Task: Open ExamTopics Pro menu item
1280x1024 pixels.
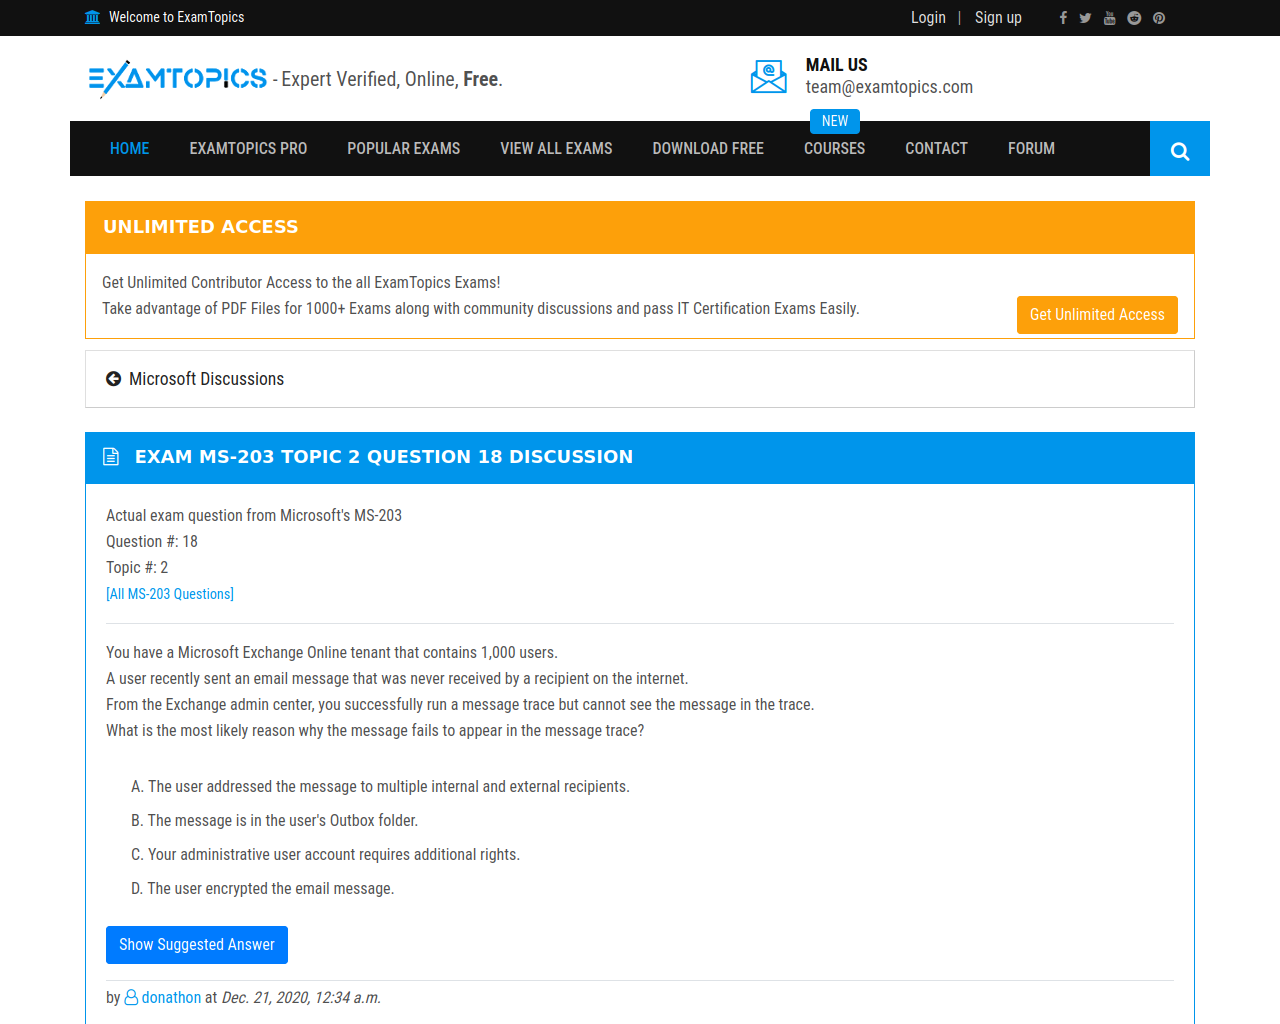Action: point(248,149)
